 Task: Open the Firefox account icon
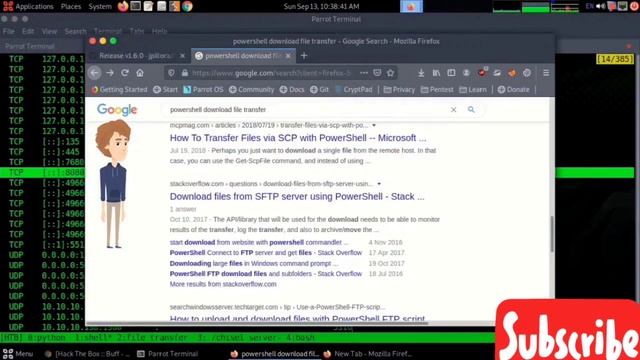(x=466, y=73)
